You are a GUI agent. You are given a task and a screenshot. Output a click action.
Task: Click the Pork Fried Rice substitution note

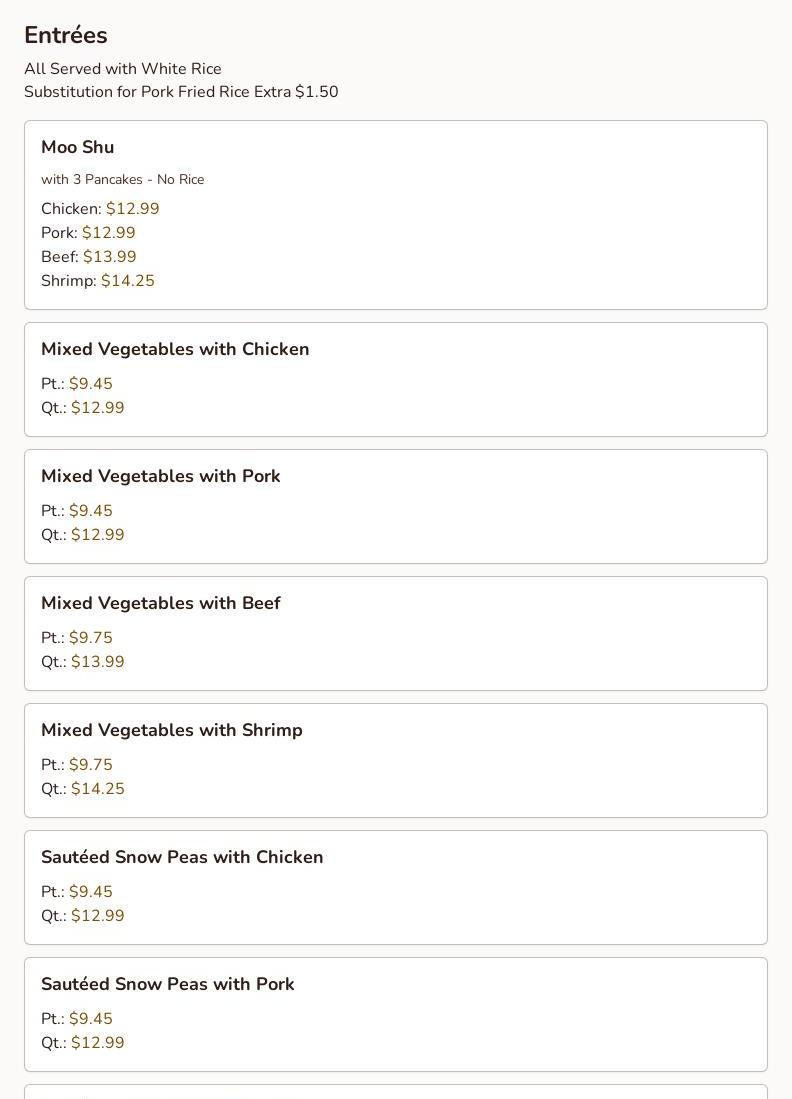click(x=181, y=92)
